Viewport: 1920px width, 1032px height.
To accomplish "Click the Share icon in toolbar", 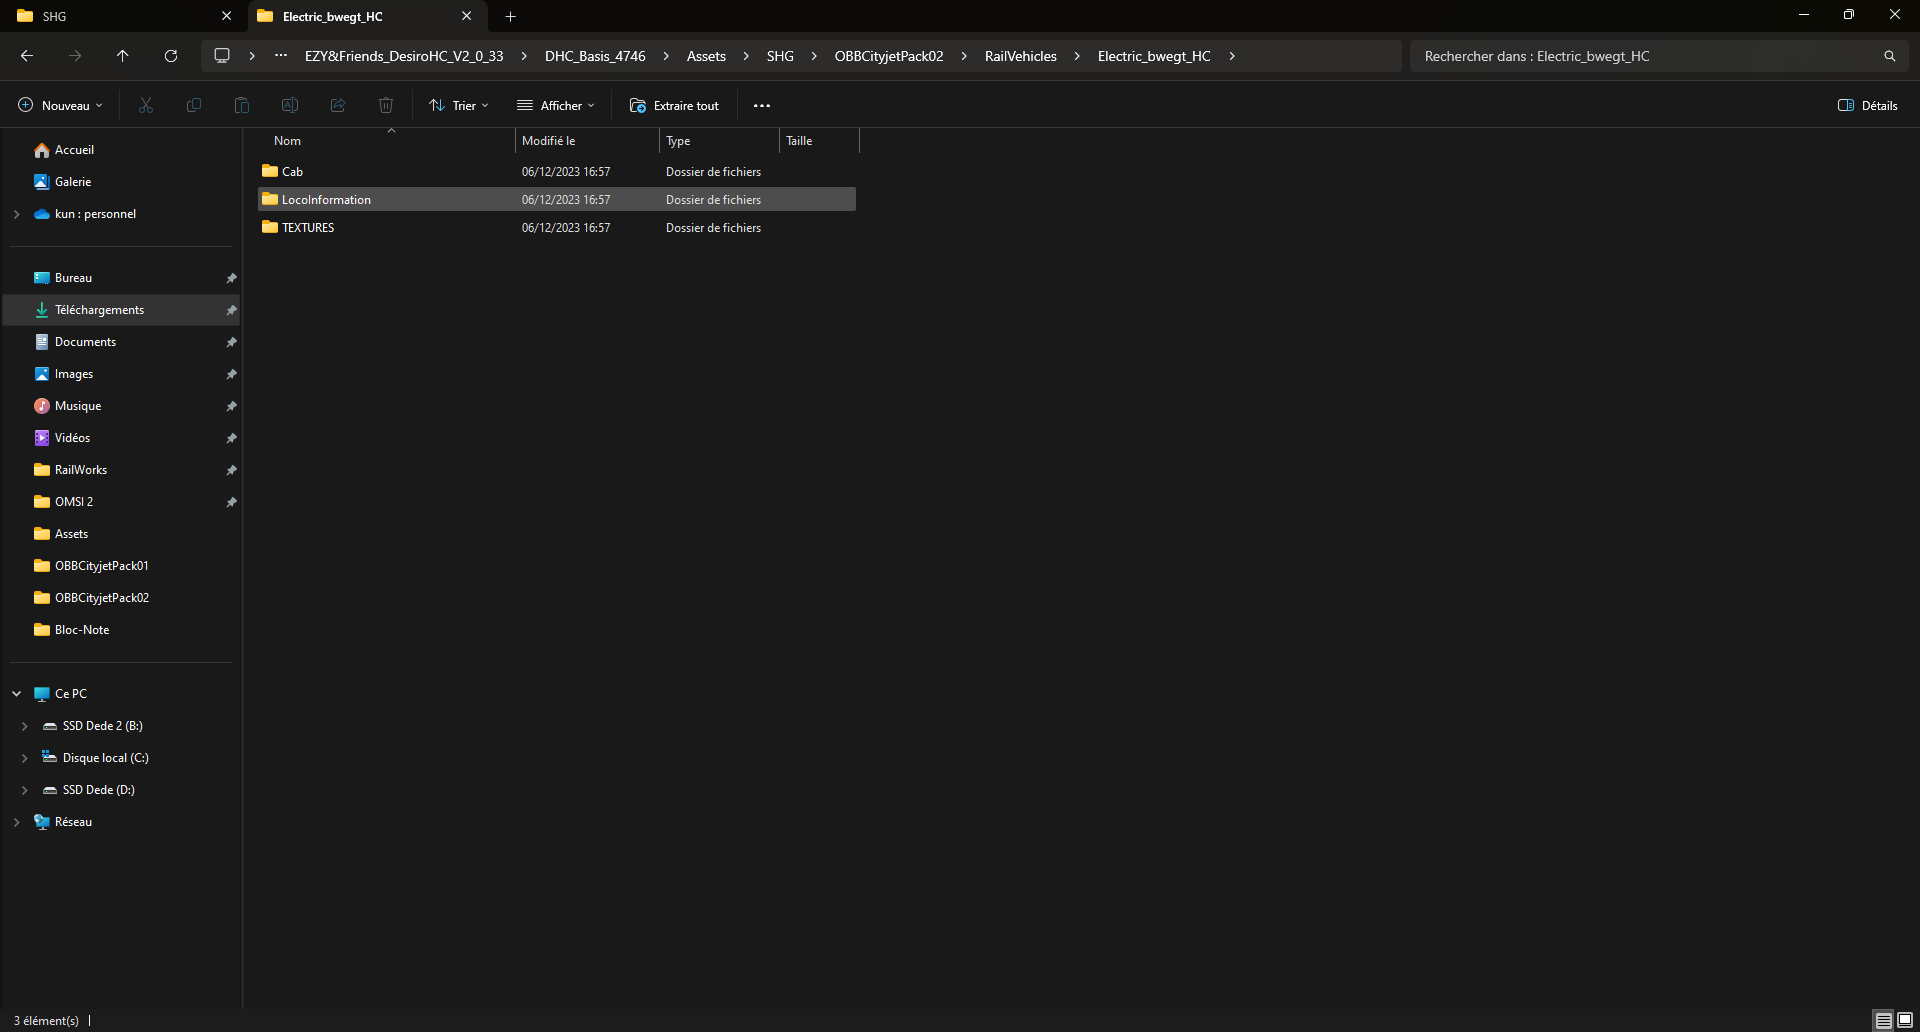I will point(338,105).
